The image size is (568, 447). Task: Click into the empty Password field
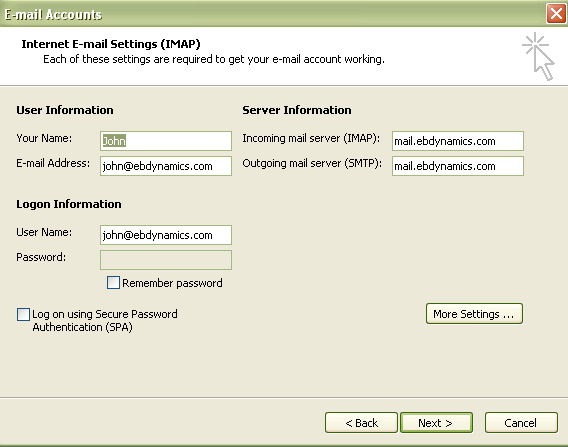pyautogui.click(x=166, y=260)
